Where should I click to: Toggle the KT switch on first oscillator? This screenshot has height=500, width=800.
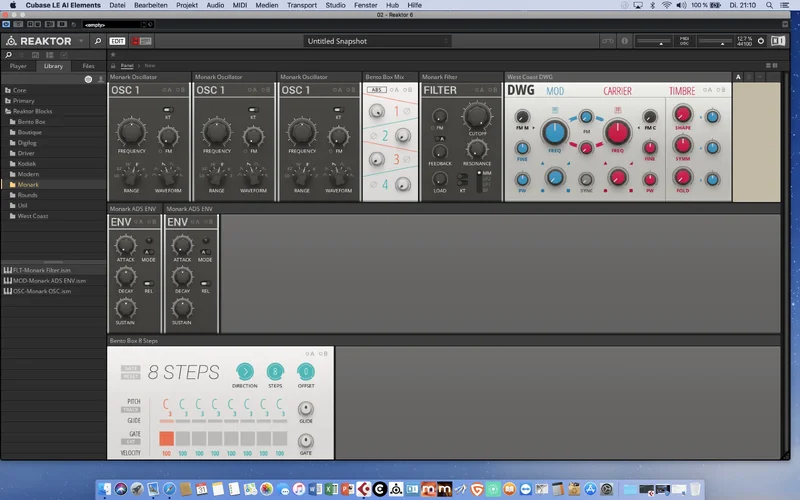point(168,108)
